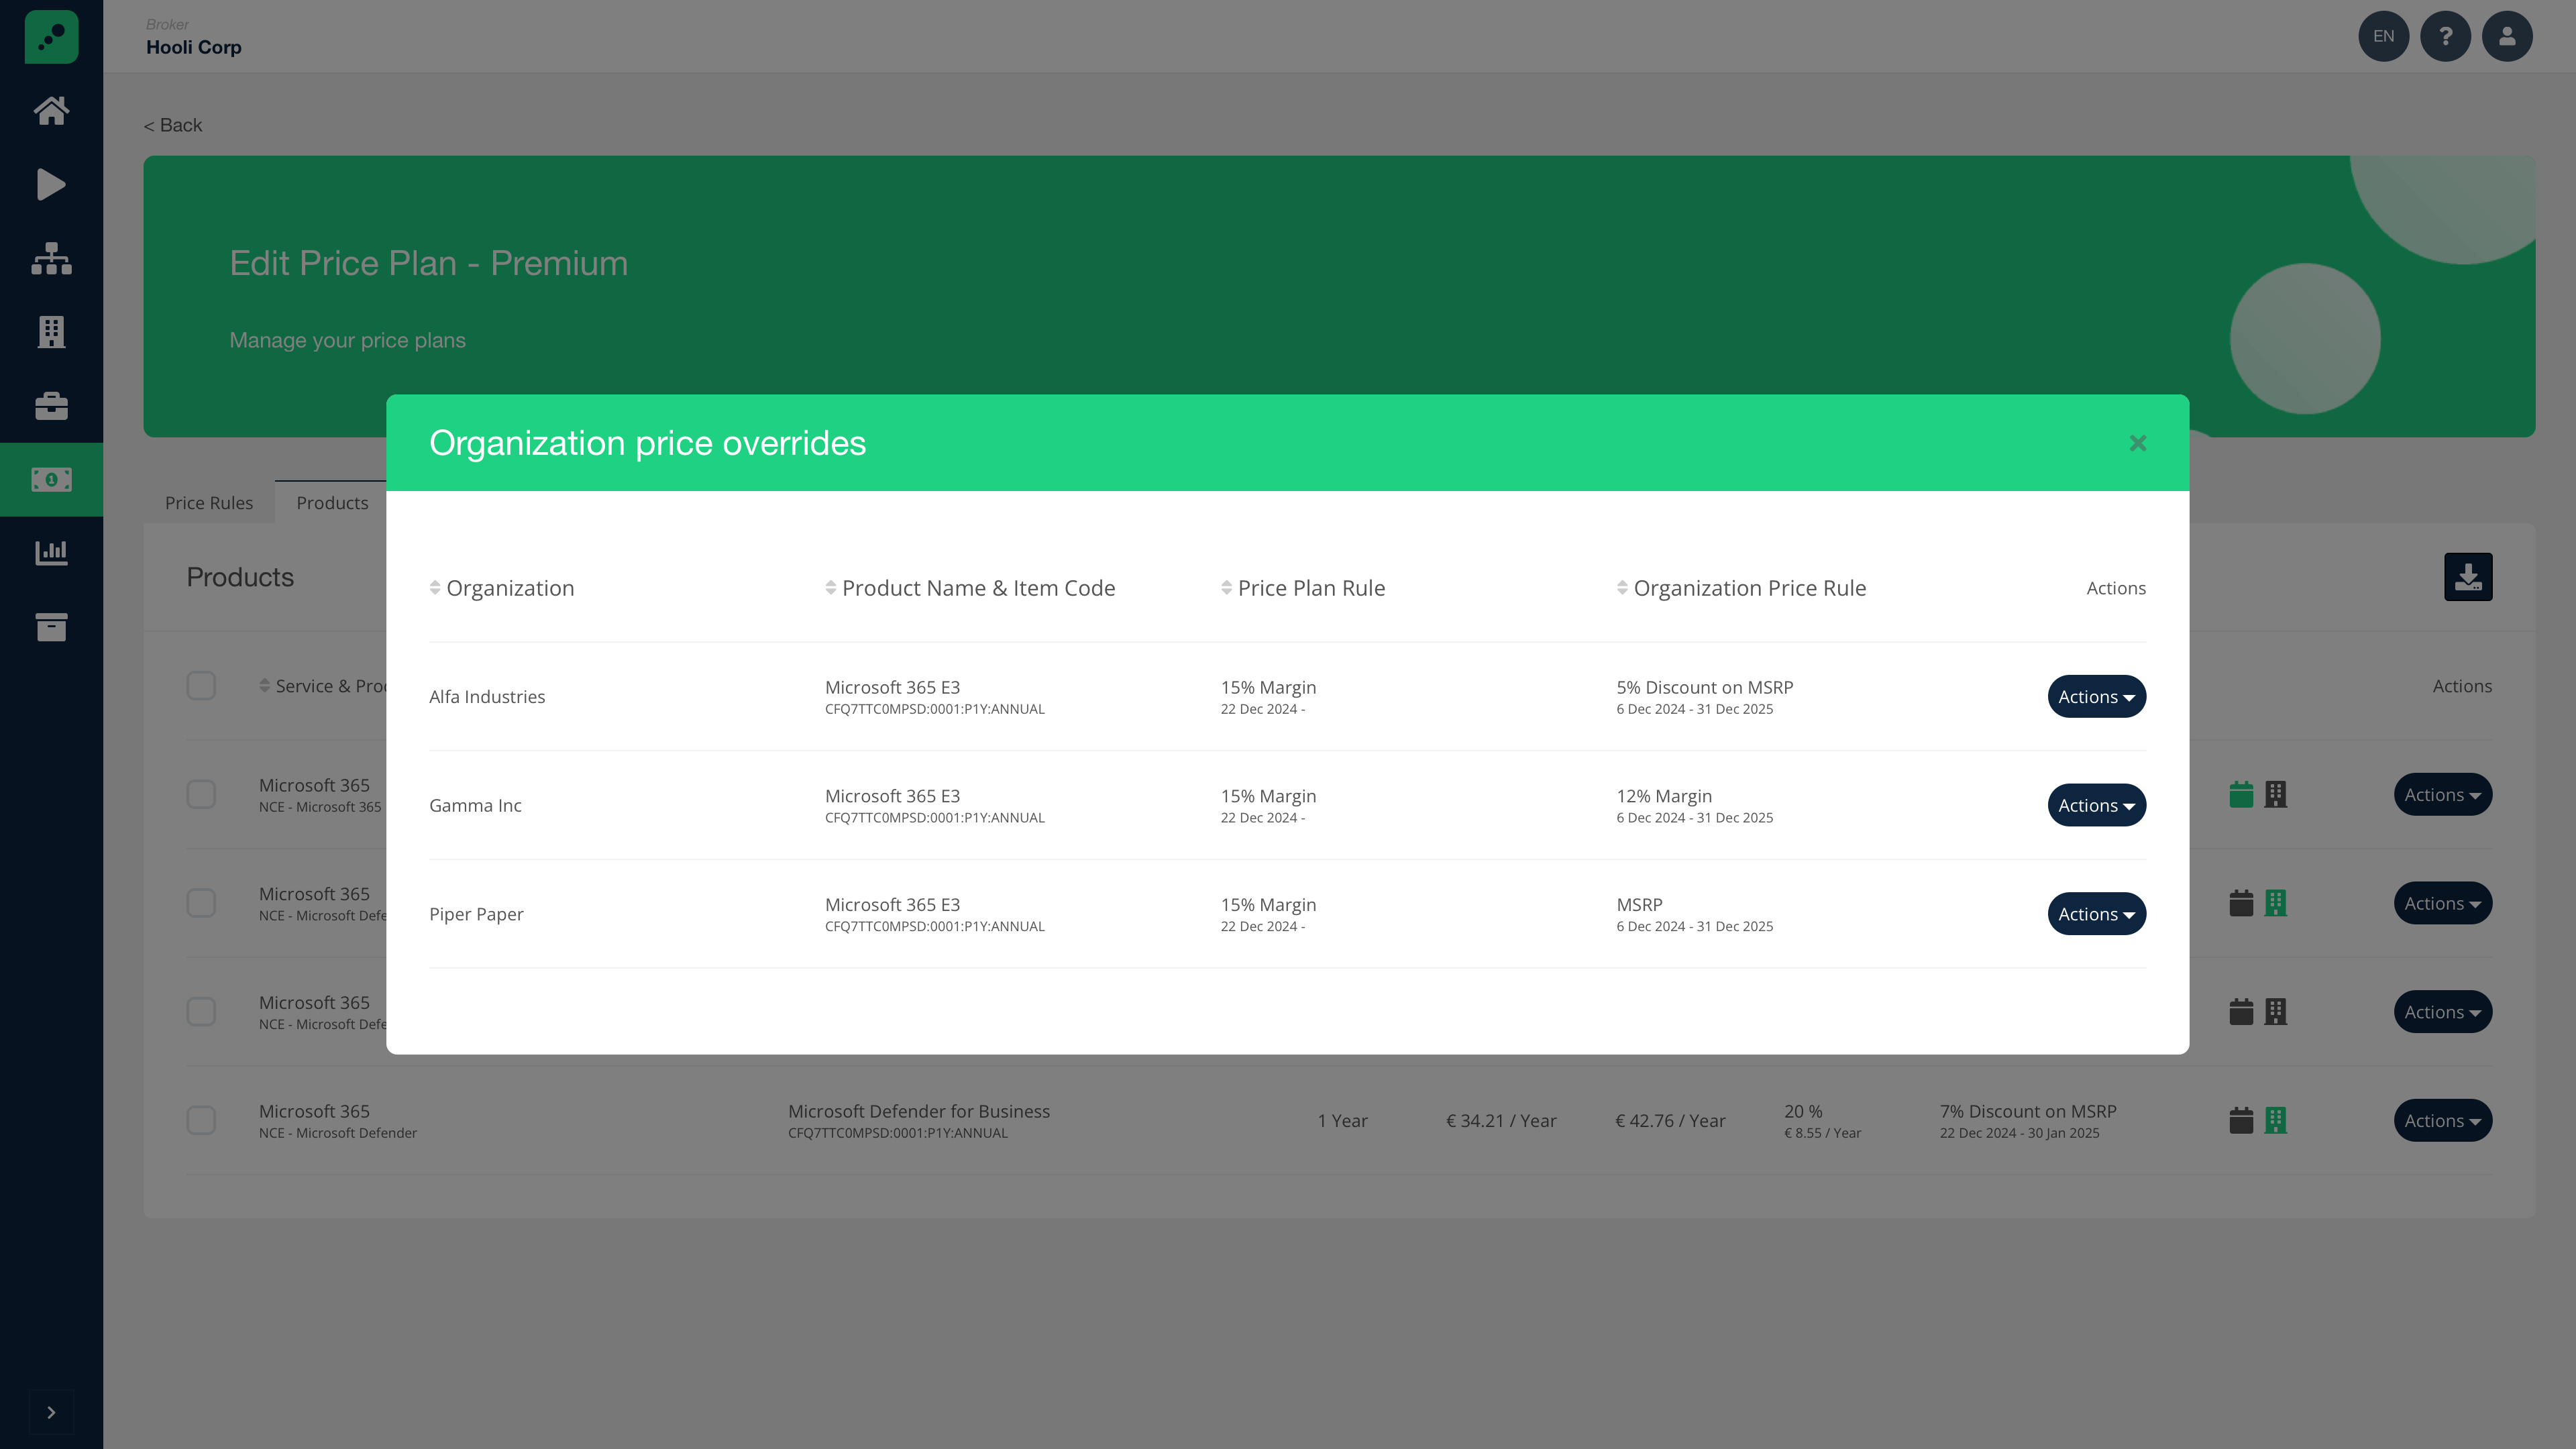The image size is (2576, 1449).
Task: Open the briefcase icon in sidebar
Action: (x=51, y=406)
